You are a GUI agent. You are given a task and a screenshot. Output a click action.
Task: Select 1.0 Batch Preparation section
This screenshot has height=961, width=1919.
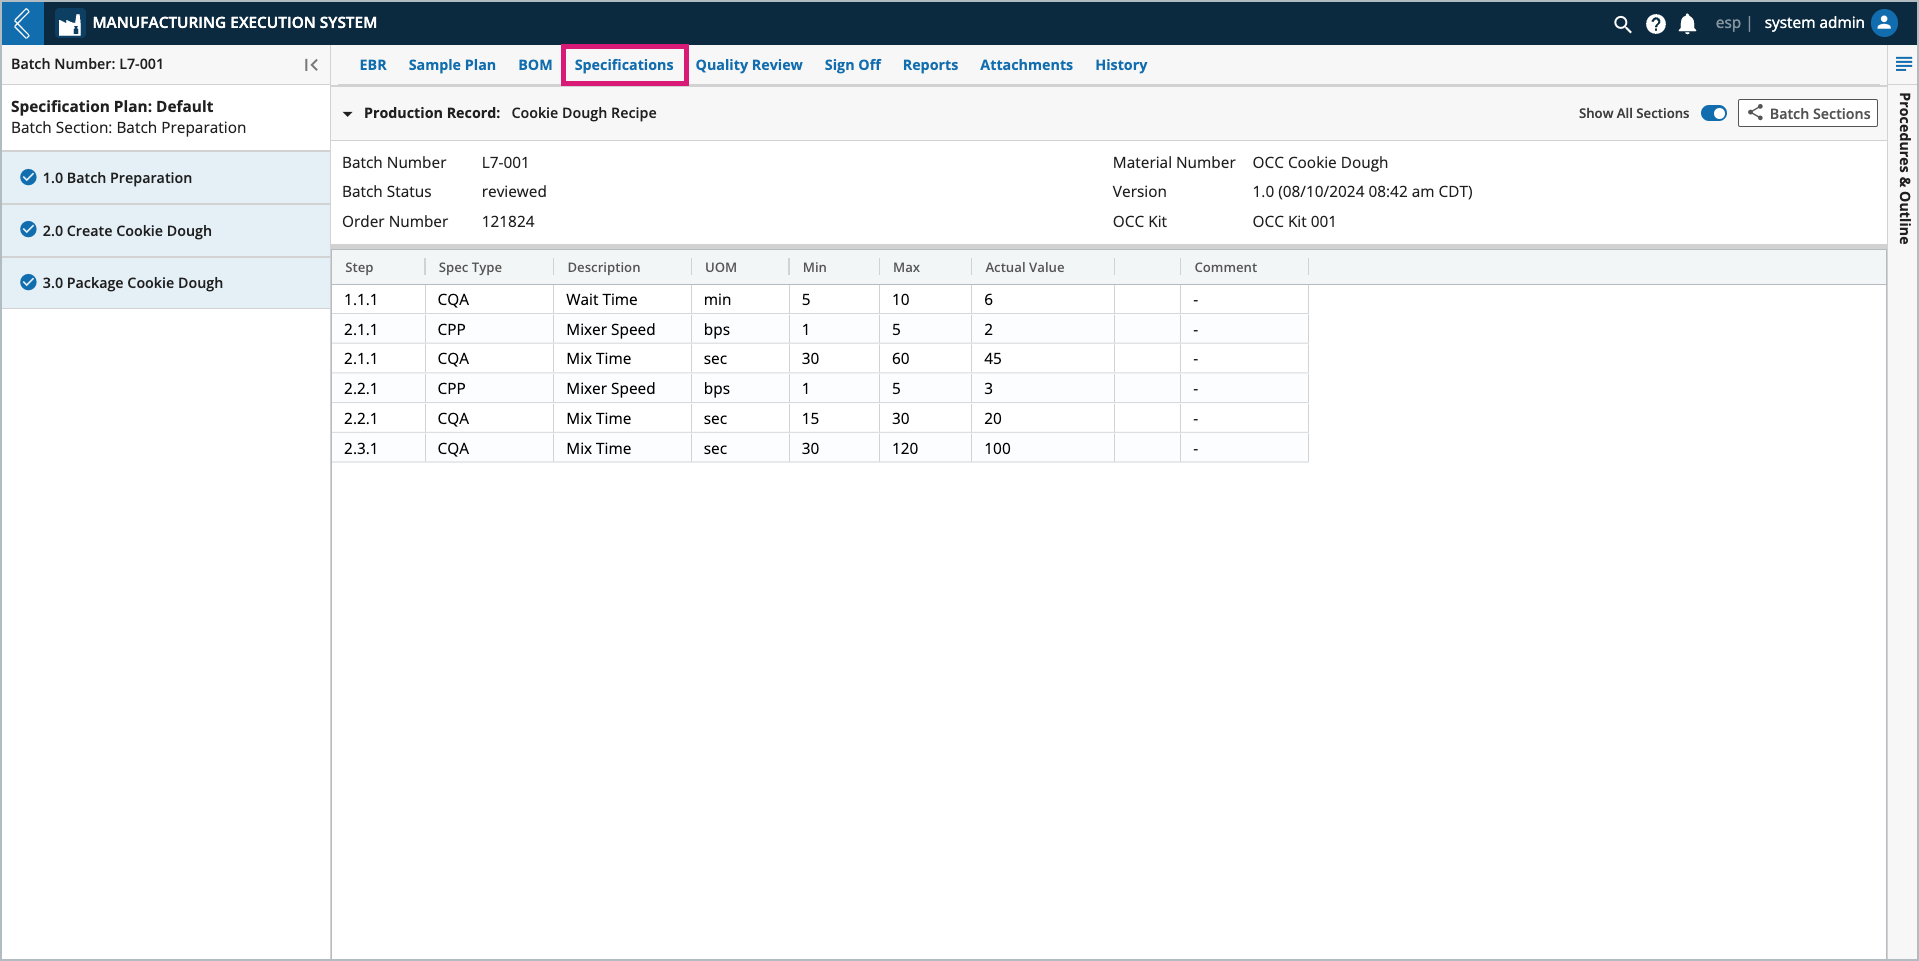(x=166, y=178)
